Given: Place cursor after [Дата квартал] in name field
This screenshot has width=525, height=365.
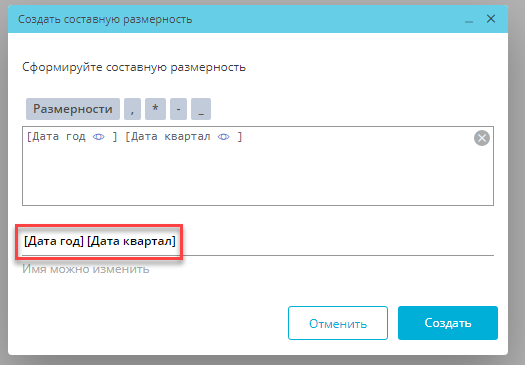Looking at the screenshot, I should pos(177,241).
